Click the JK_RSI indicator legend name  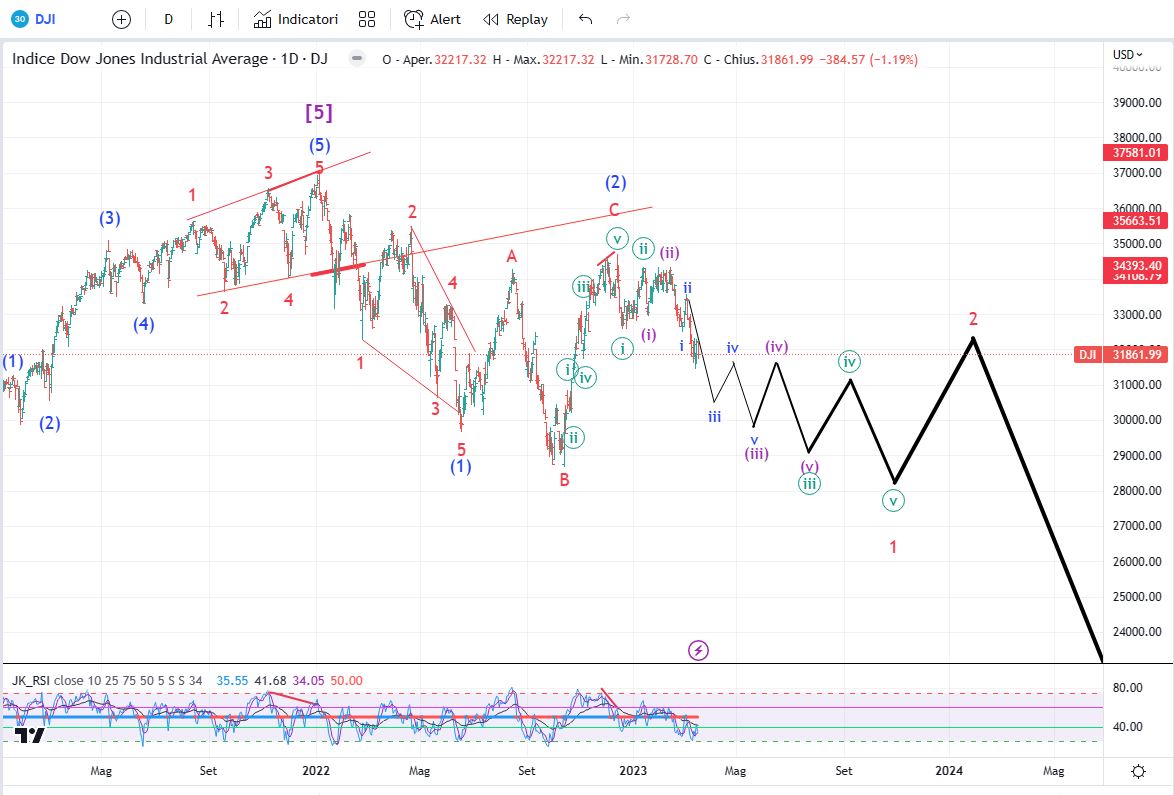31,680
